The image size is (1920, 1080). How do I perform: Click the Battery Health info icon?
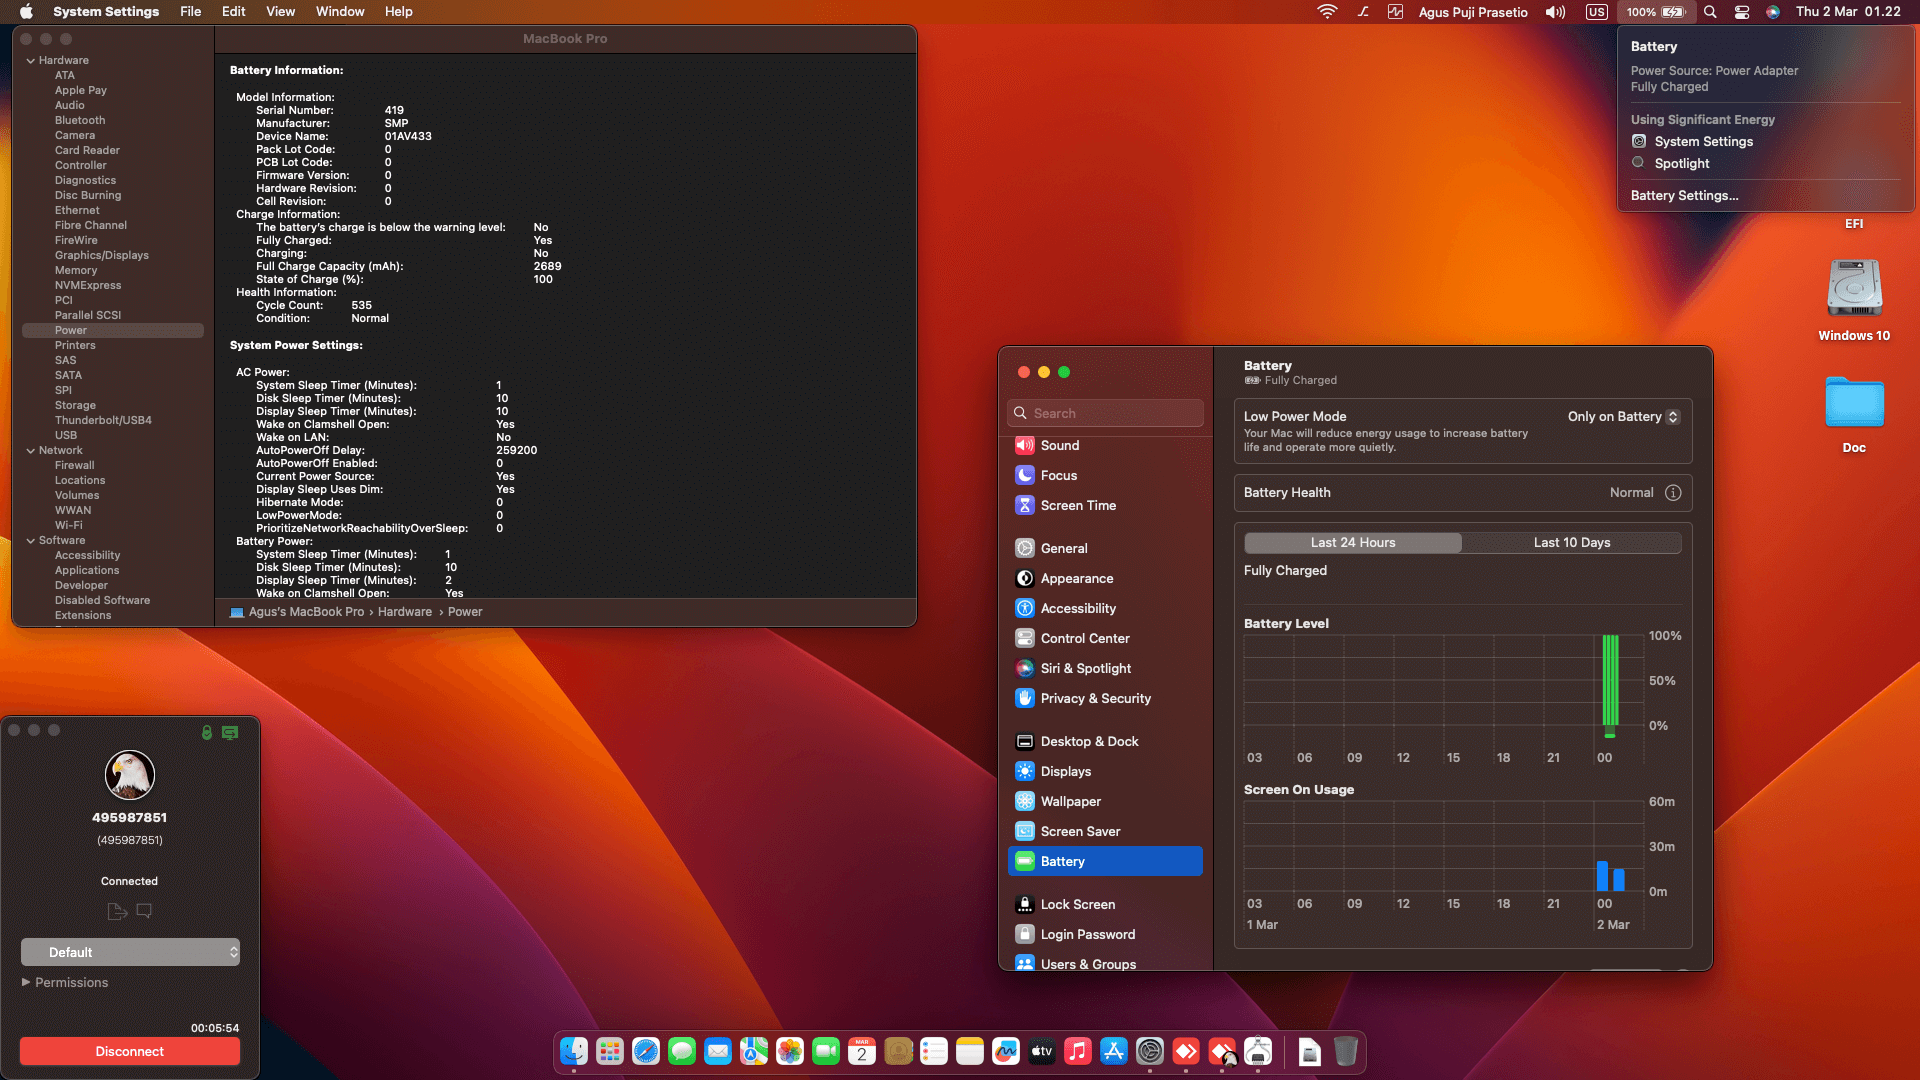coord(1673,493)
